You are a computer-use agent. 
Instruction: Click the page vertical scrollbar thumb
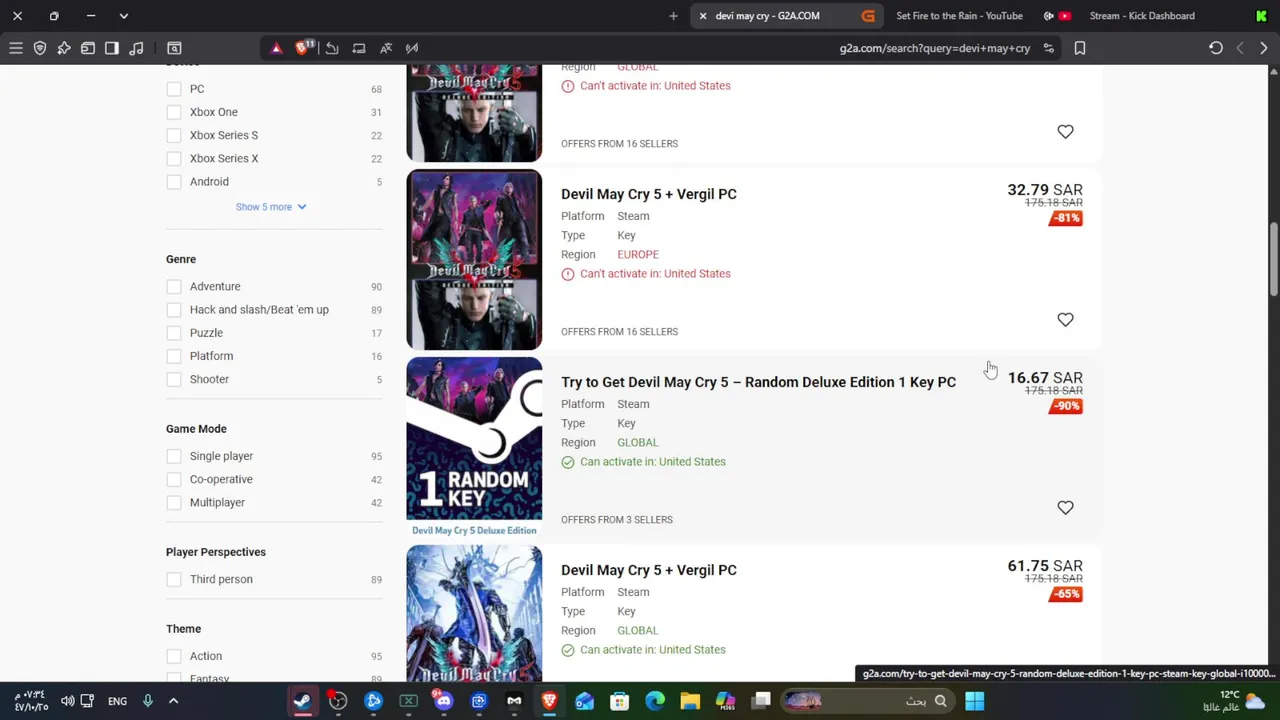pos(1274,258)
